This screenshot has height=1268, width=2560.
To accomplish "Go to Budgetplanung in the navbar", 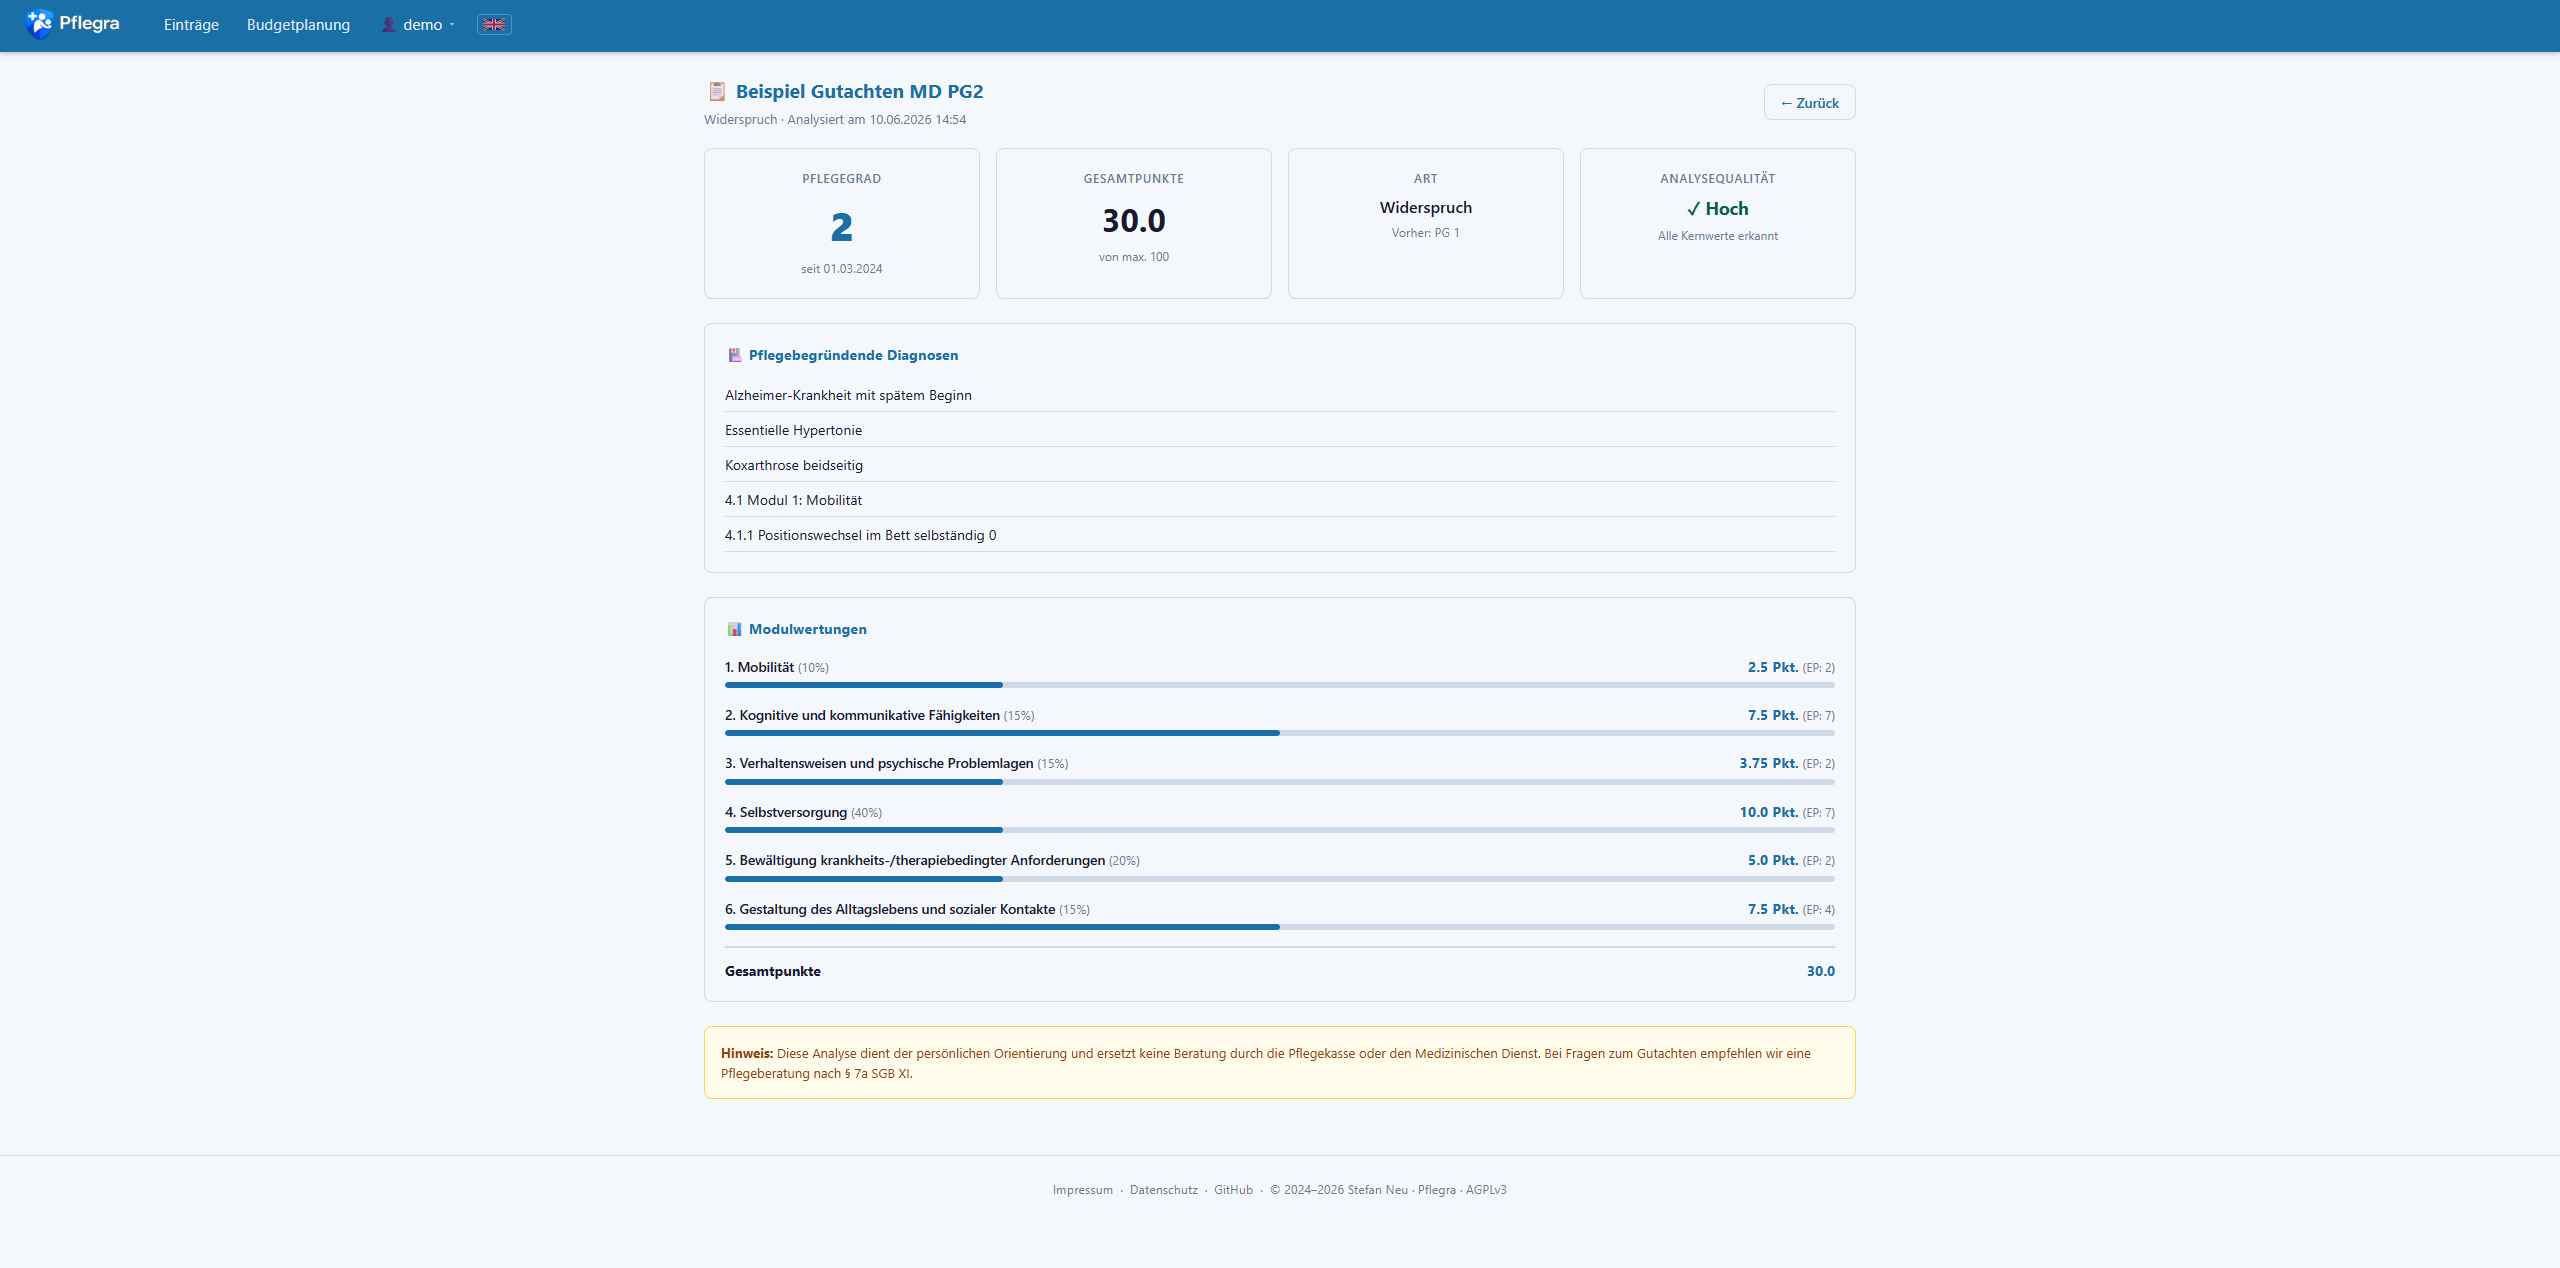I will point(298,25).
